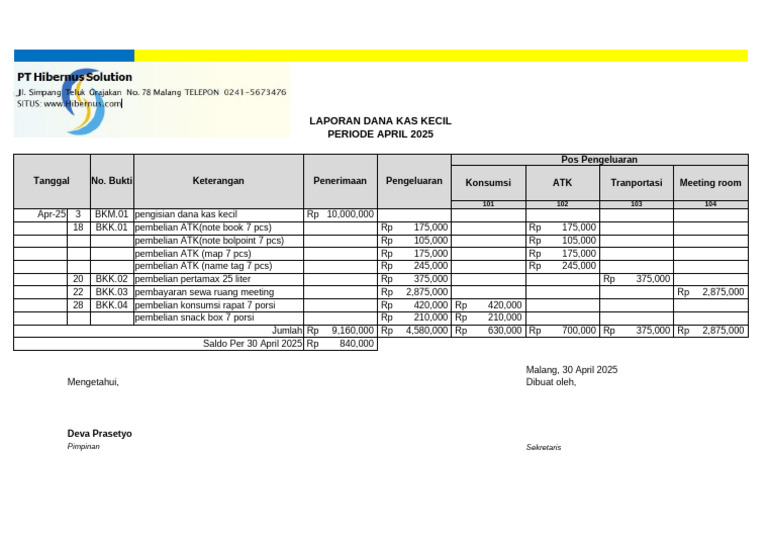Viewport: 768px width, 543px height.
Task: Select the Tanggal column header
Action: pos(51,181)
